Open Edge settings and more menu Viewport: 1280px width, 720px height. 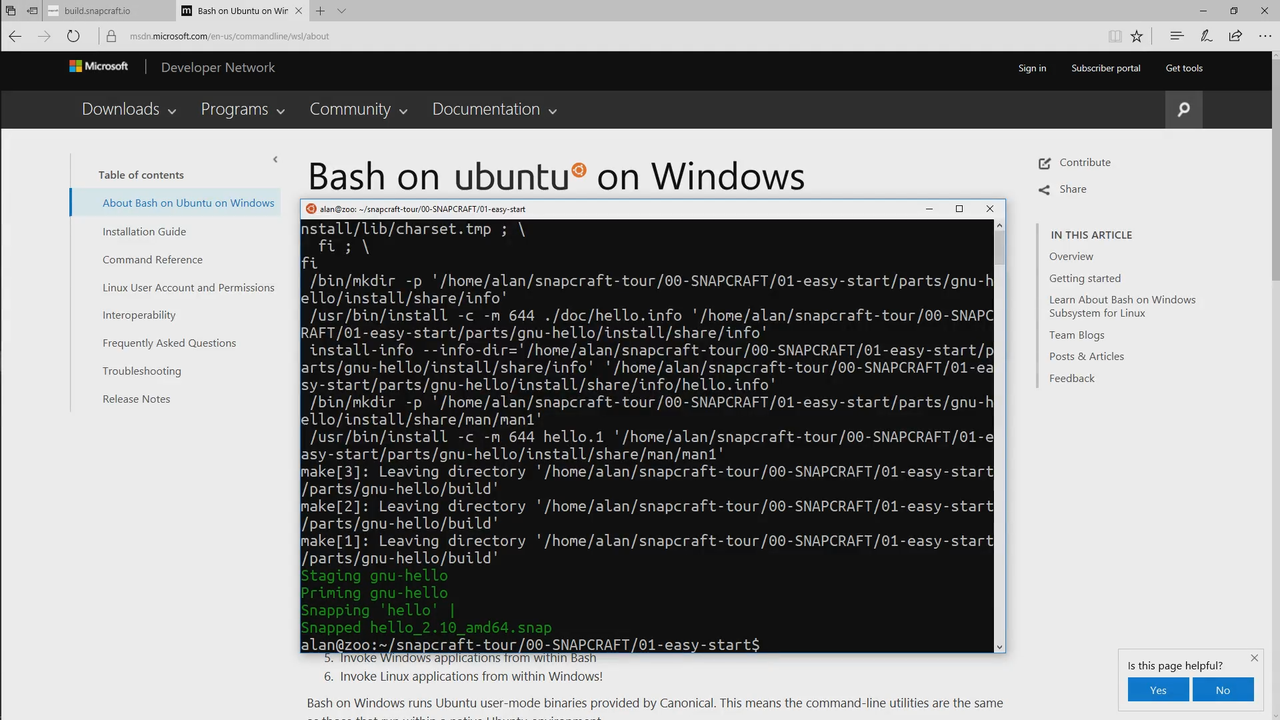[x=1264, y=36]
